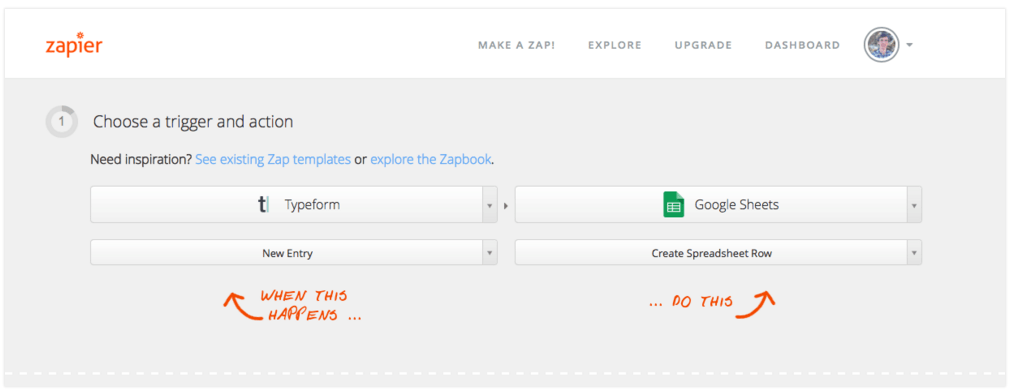Select the Typeform trigger app box
This screenshot has height=390, width=1009.
[286, 205]
